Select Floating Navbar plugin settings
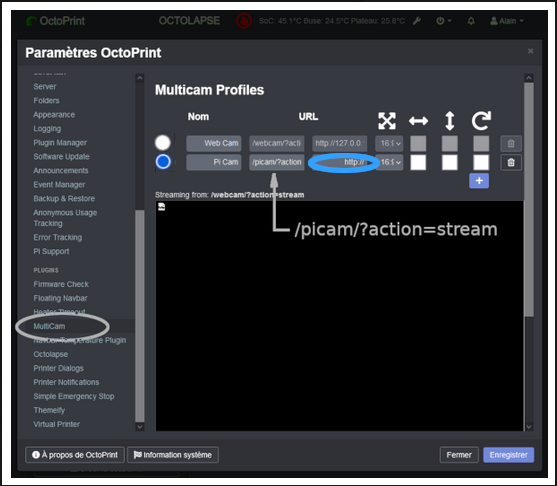Screen dimensions: 557x486 pyautogui.click(x=60, y=298)
